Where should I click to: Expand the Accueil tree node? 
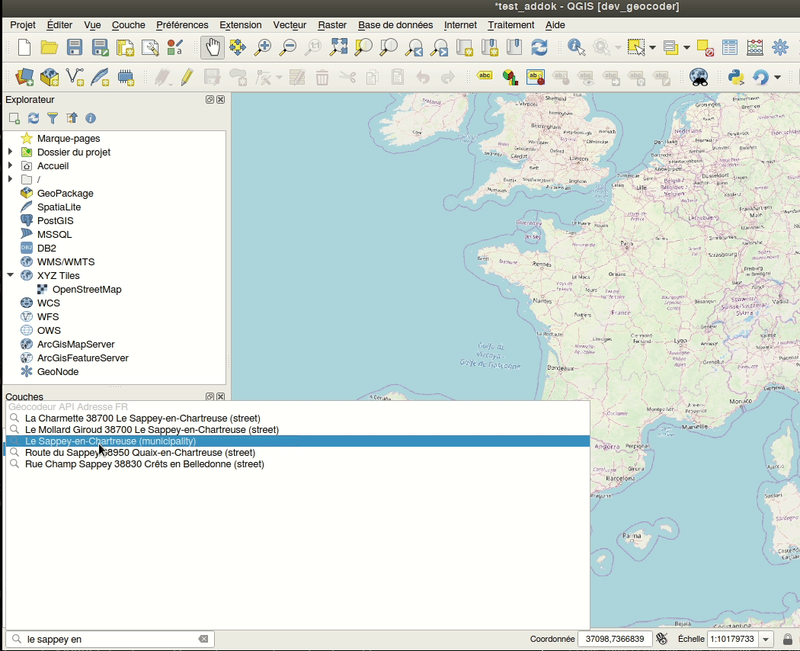pos(10,165)
